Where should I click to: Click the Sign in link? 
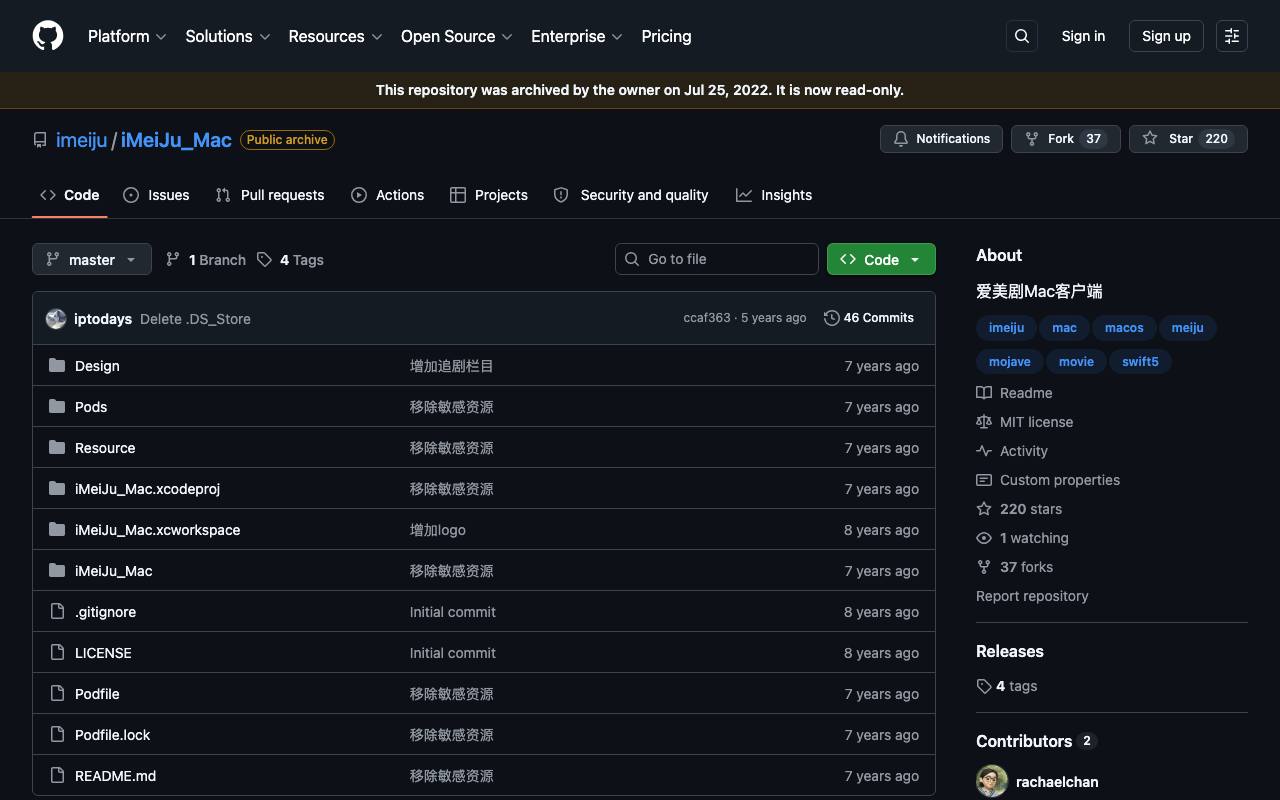pos(1083,36)
